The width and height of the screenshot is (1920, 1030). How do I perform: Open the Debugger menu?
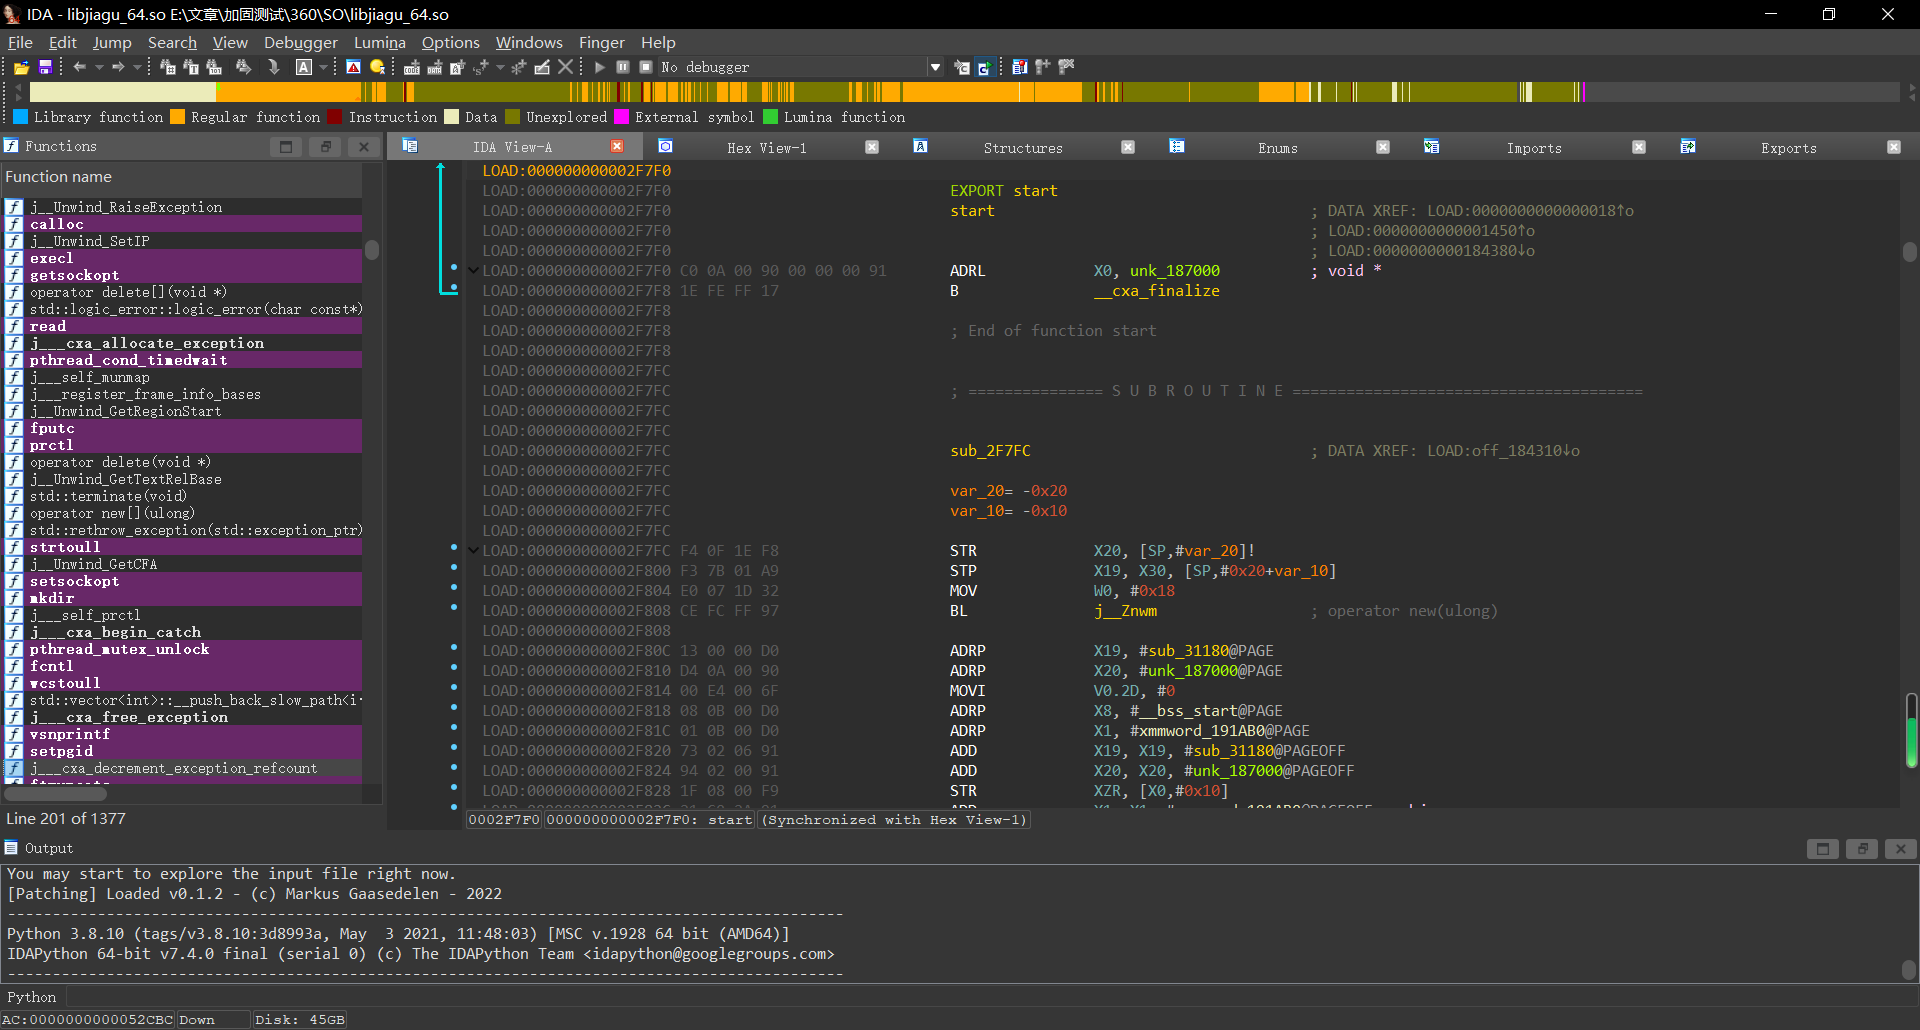(x=301, y=42)
